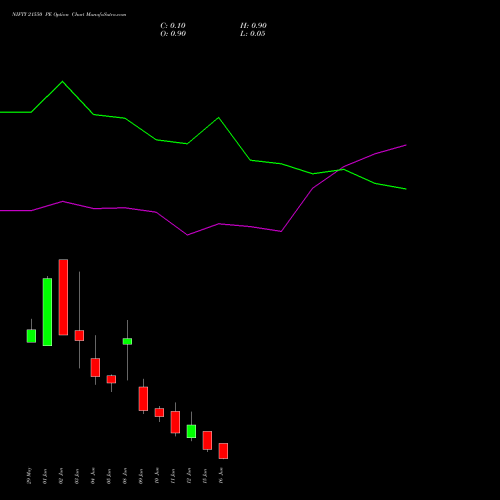Click the tall green candle above 01 Jun
500x500 pixels.
47,312
